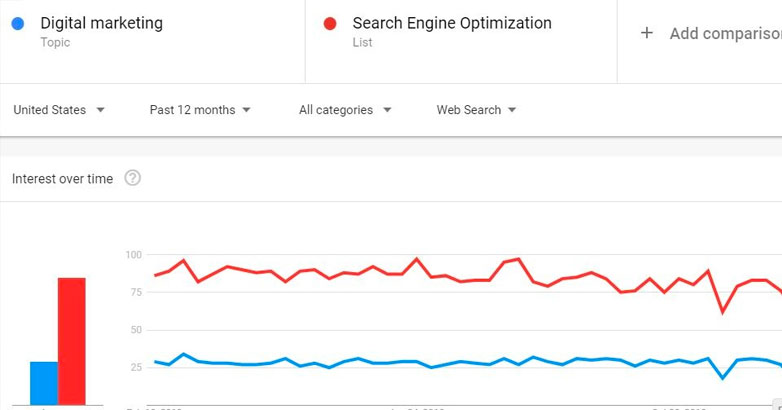Image resolution: width=782 pixels, height=410 pixels.
Task: Open the All categories dropdown
Action: click(x=345, y=110)
